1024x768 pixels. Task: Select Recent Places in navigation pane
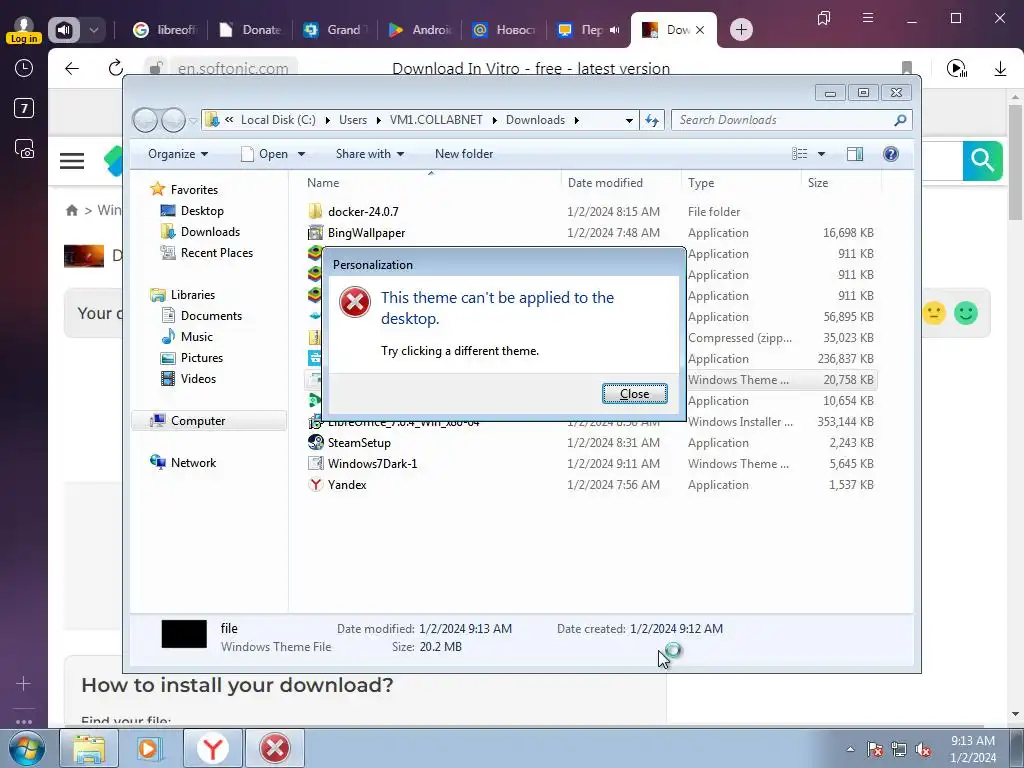(216, 253)
